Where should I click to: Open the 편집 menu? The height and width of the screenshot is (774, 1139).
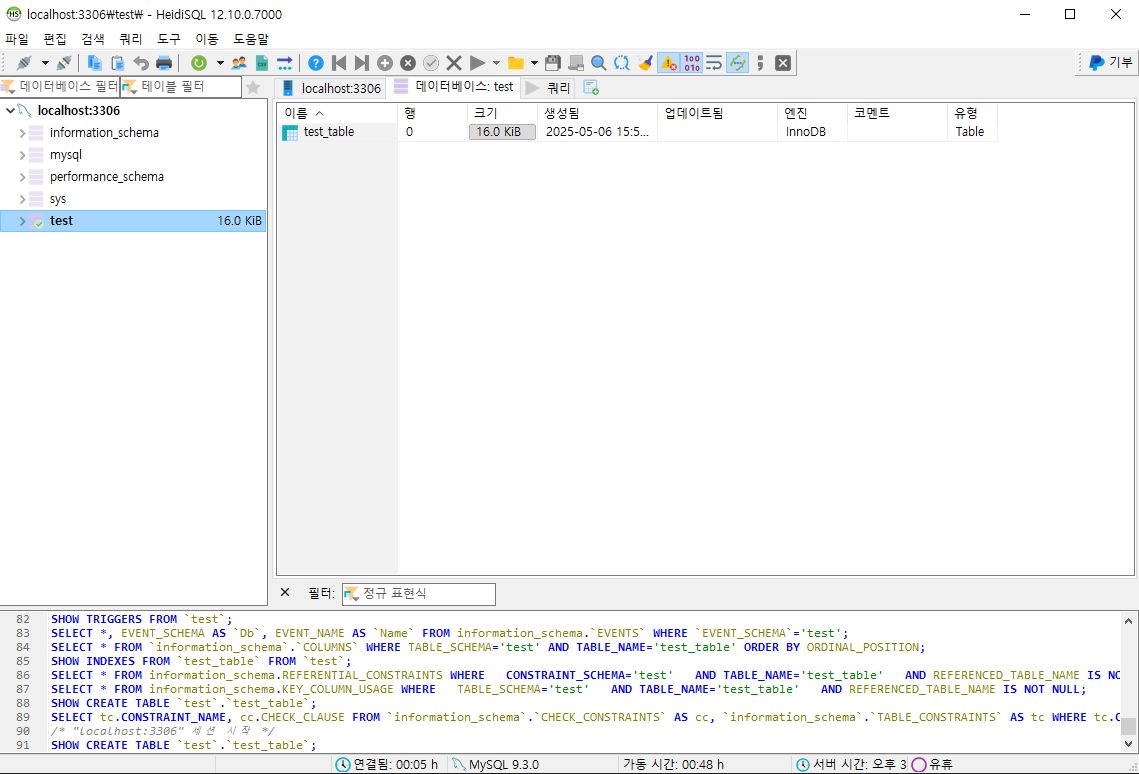(54, 38)
